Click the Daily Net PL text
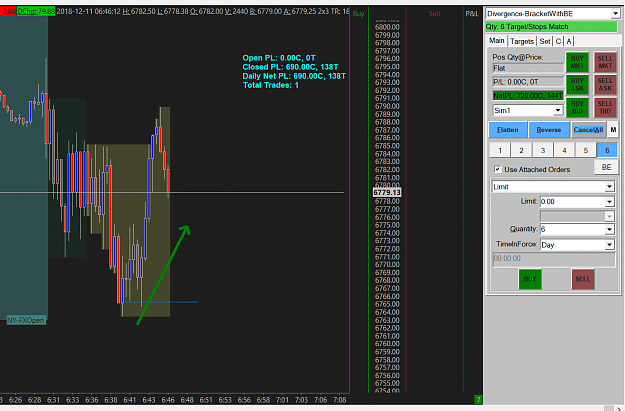The height and width of the screenshot is (411, 625). tap(294, 76)
